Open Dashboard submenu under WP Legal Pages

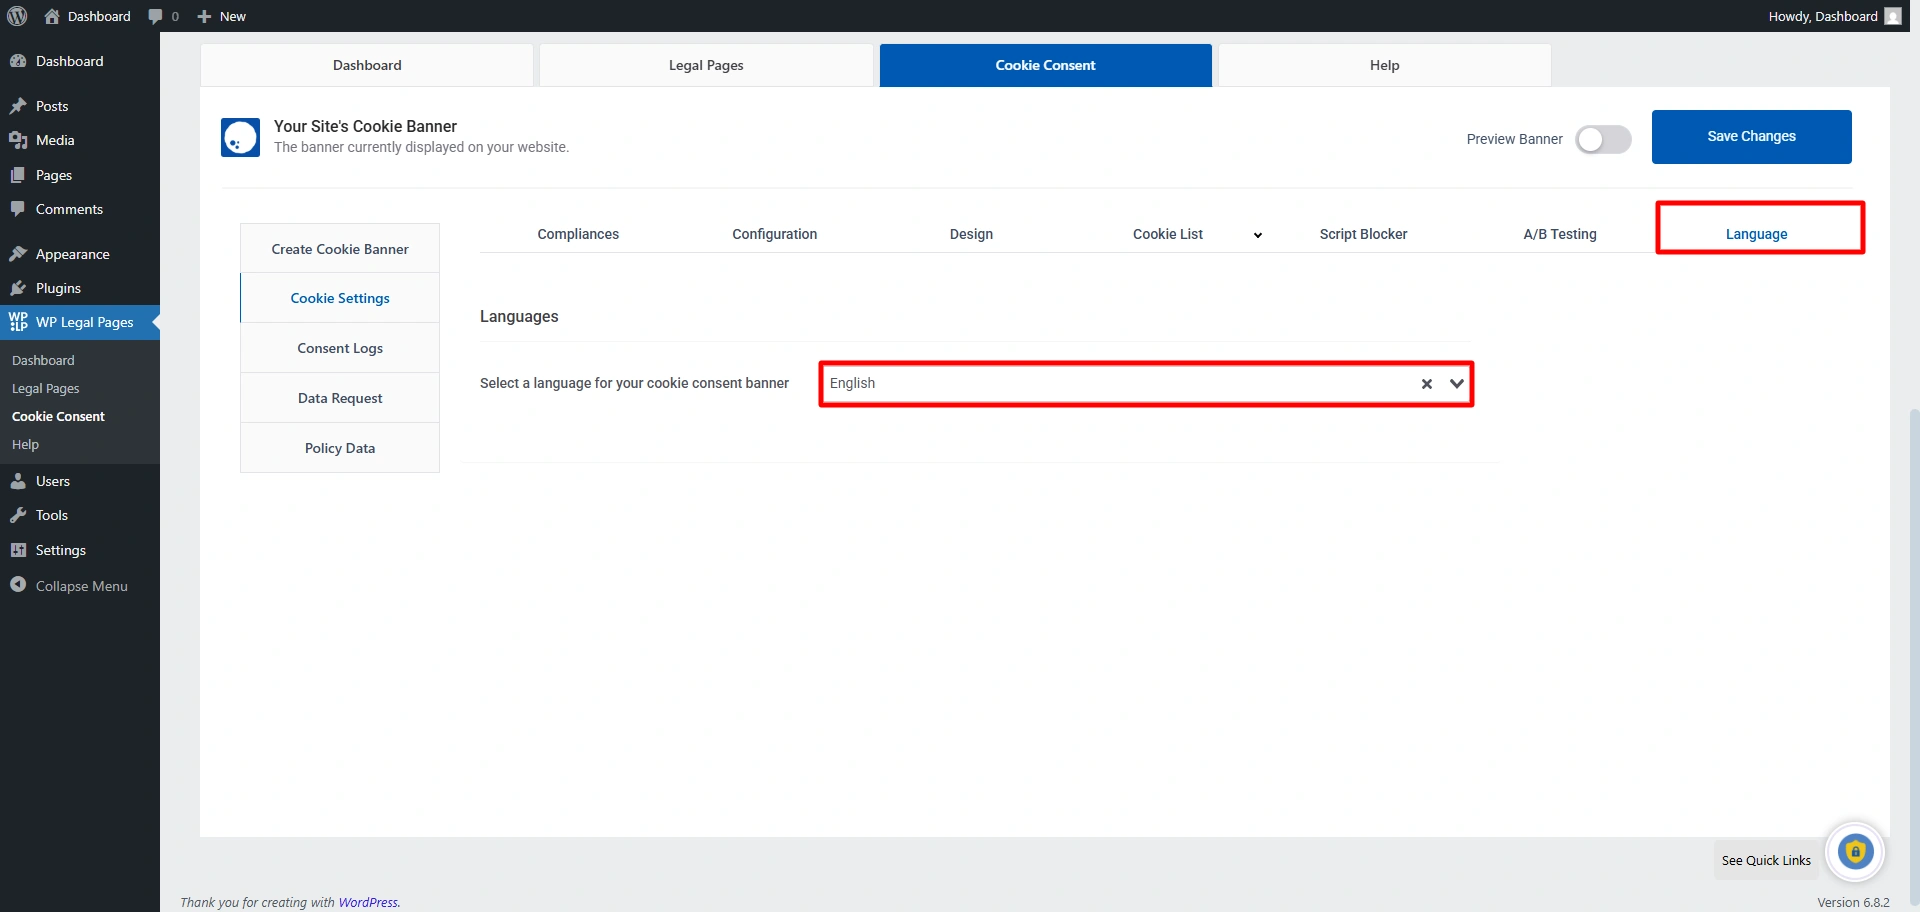[x=43, y=360]
